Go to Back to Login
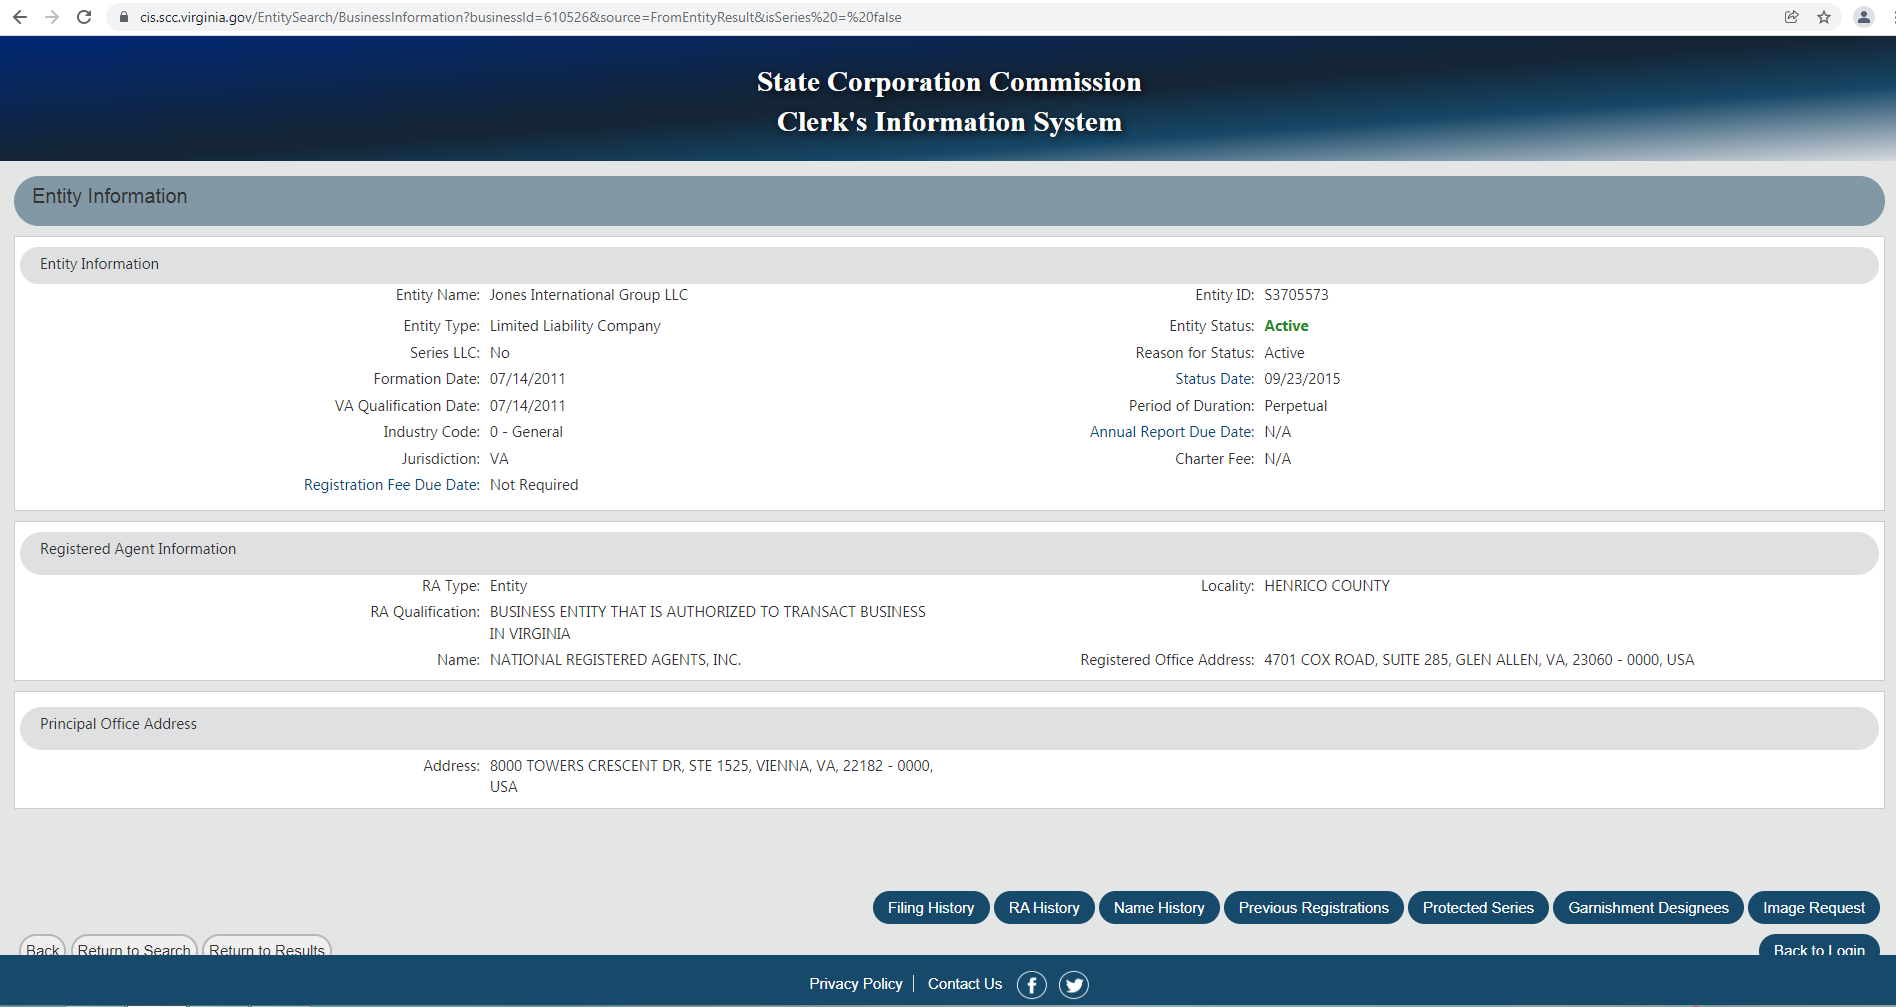1896x1007 pixels. (1818, 947)
